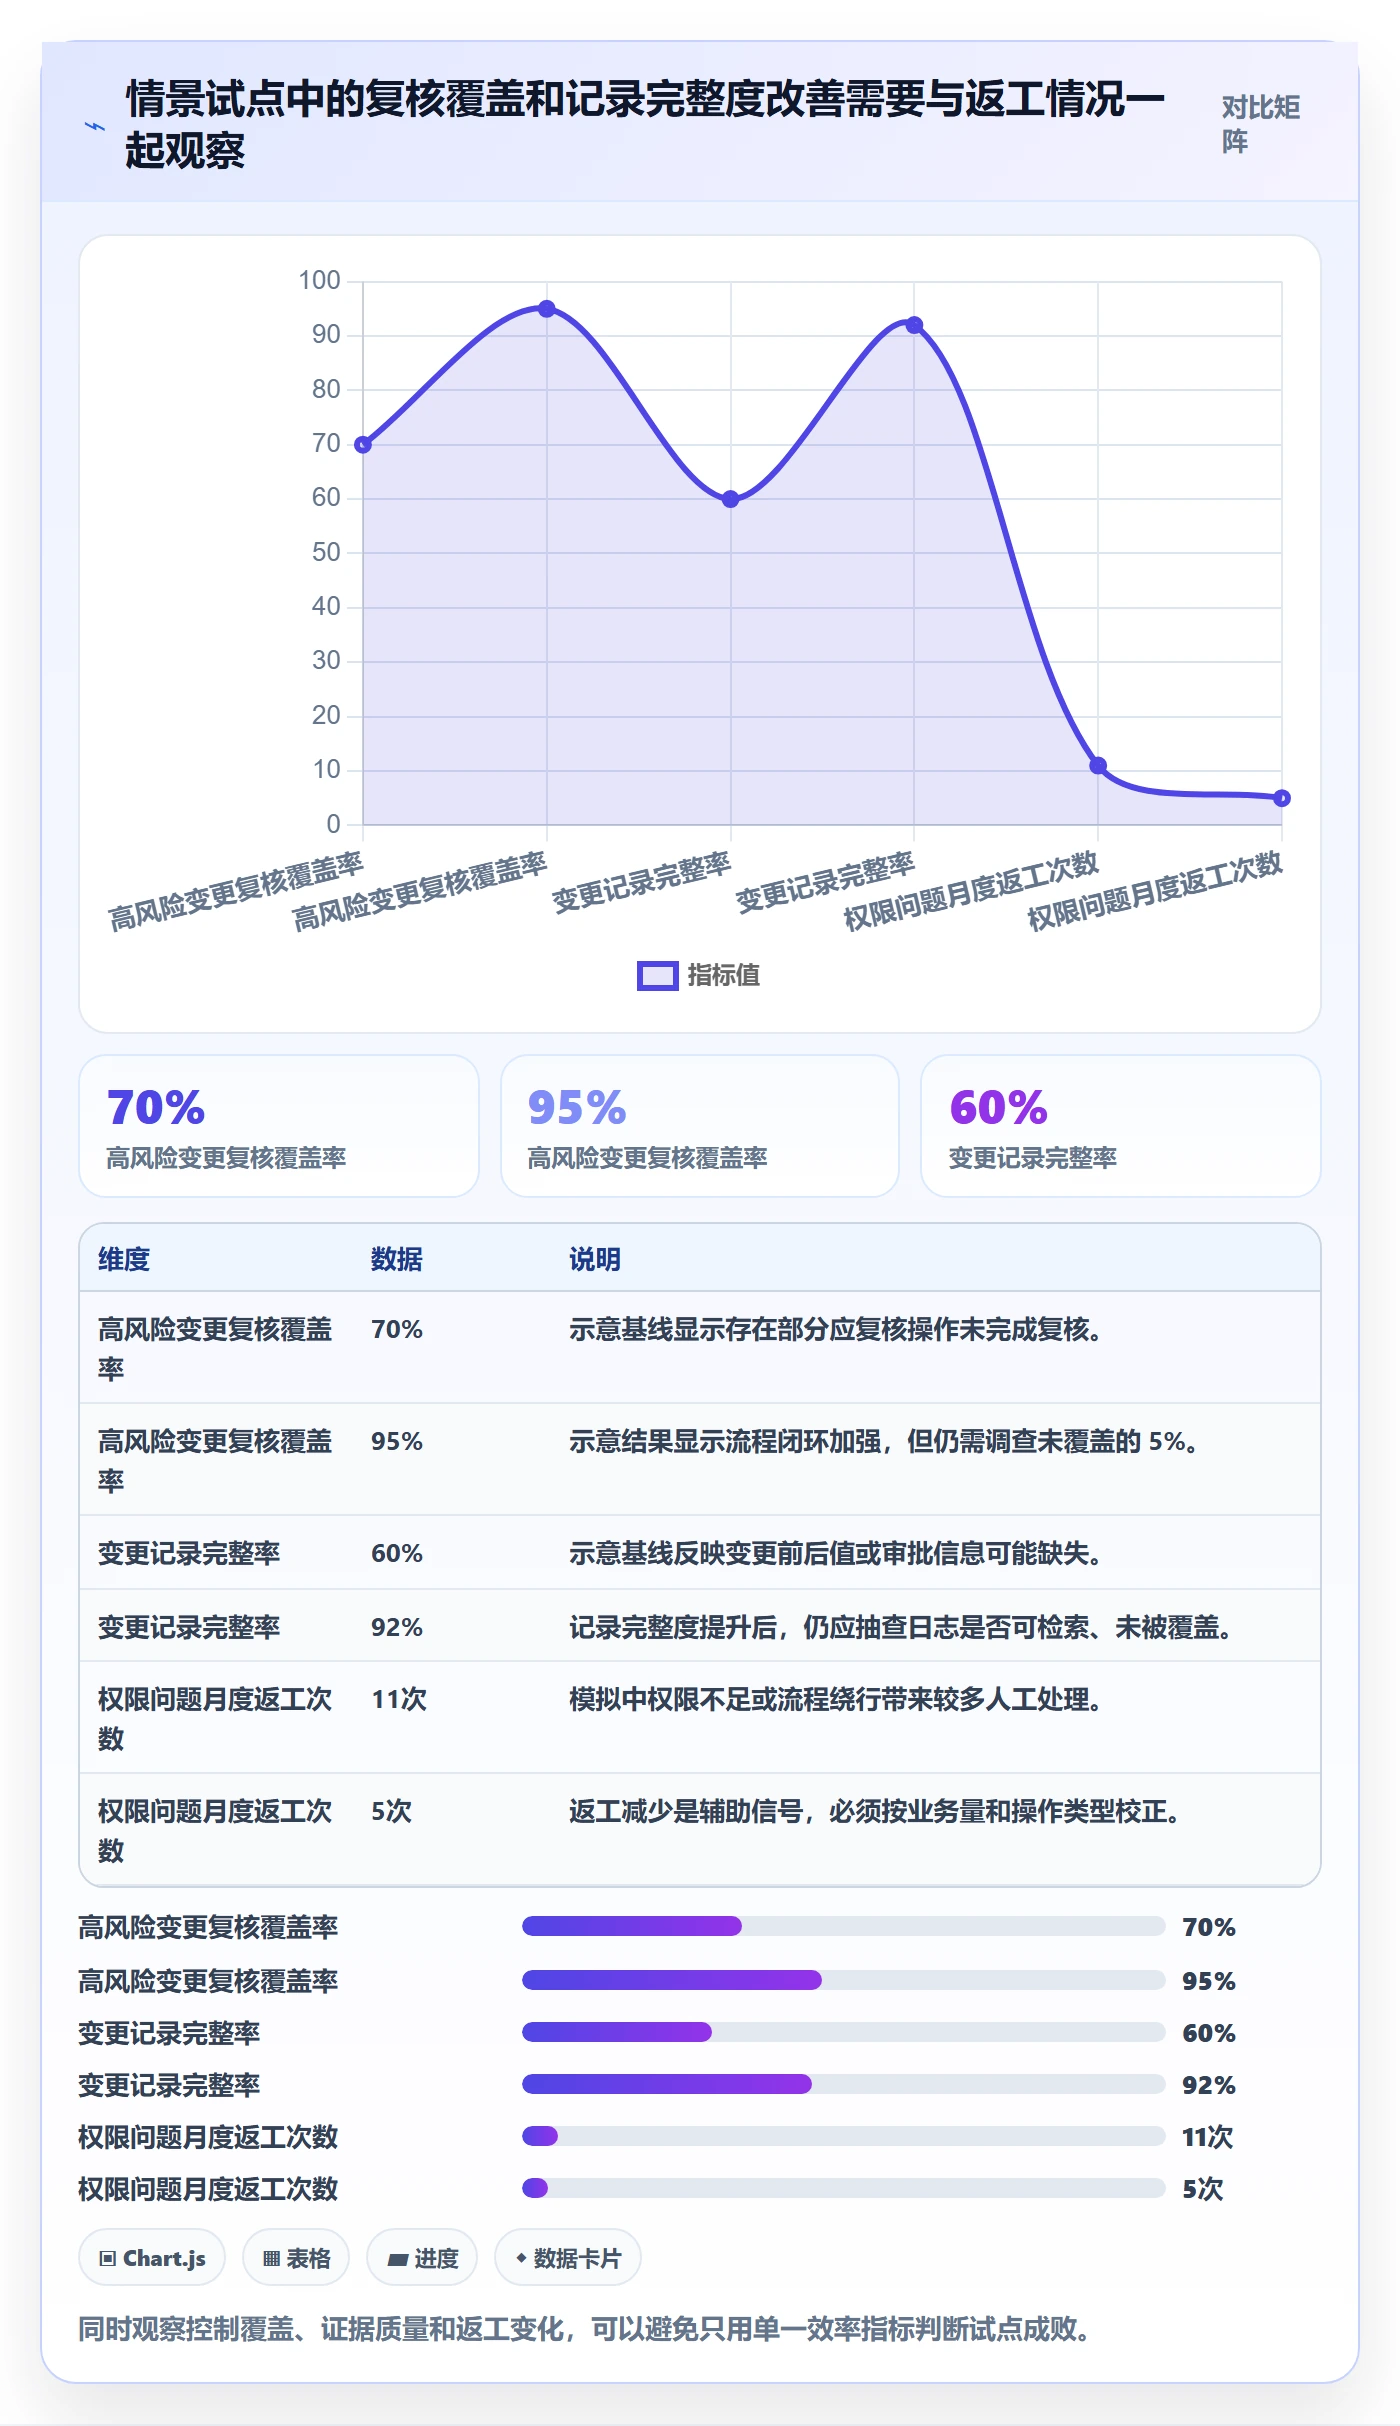Viewport: 1400px width, 2426px height.
Task: Open the 95% stat card
Action: [x=700, y=1126]
